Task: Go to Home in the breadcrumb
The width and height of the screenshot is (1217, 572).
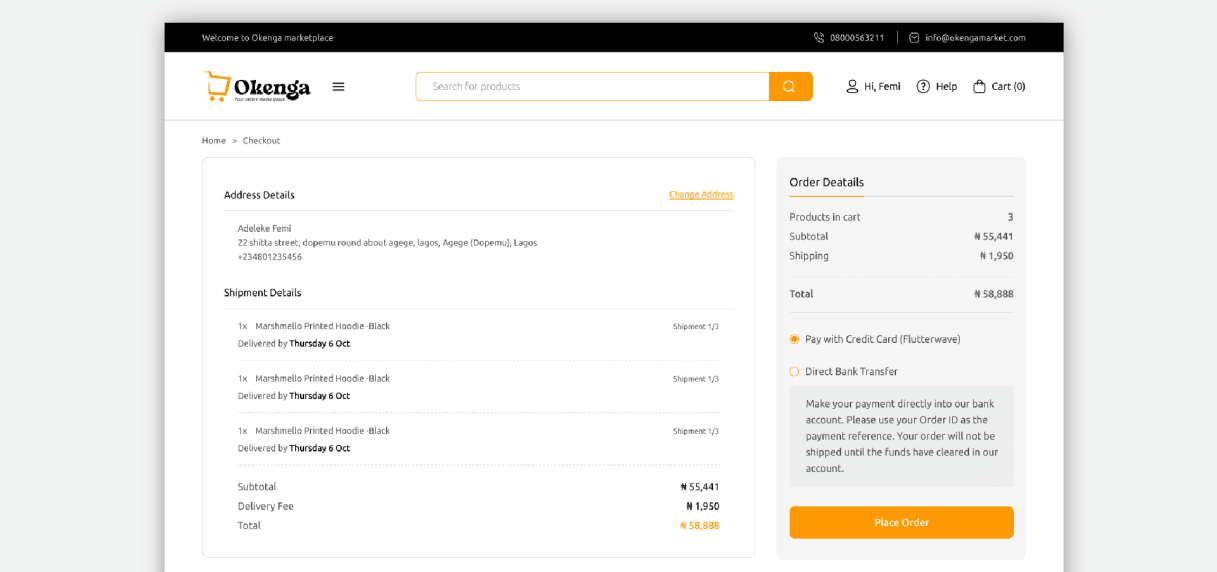Action: (x=214, y=141)
